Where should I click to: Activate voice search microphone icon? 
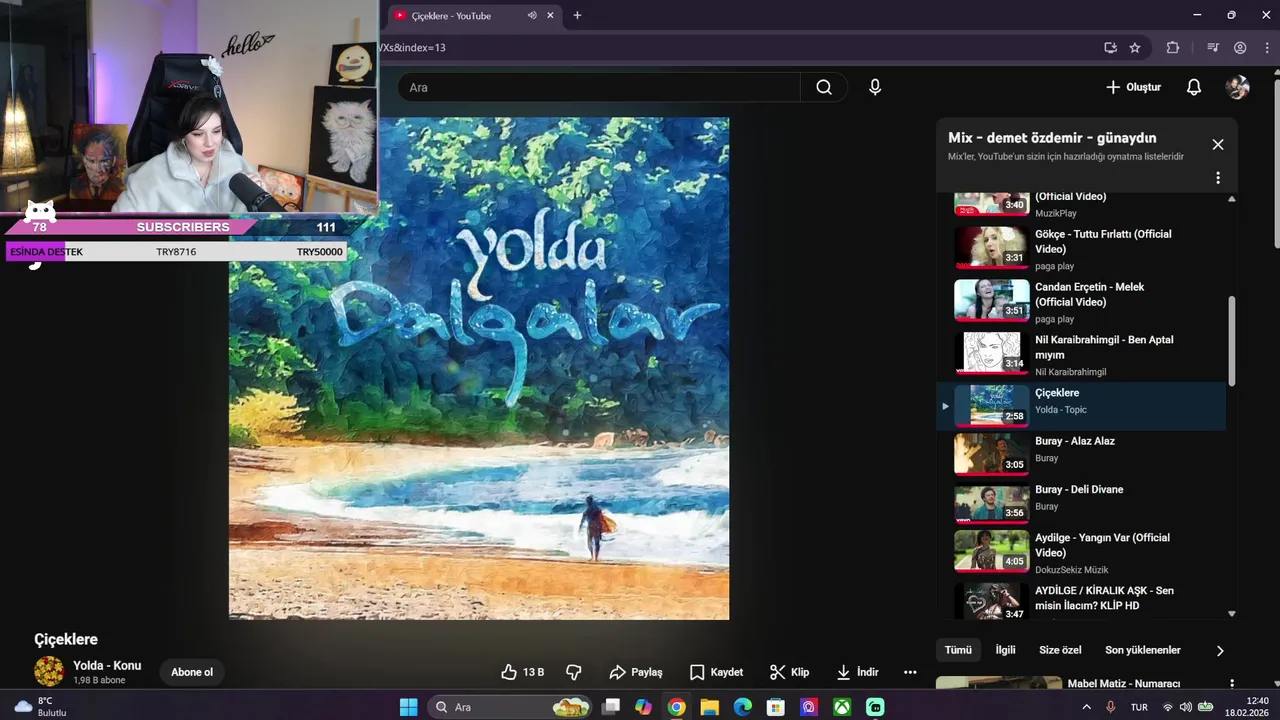(x=875, y=87)
